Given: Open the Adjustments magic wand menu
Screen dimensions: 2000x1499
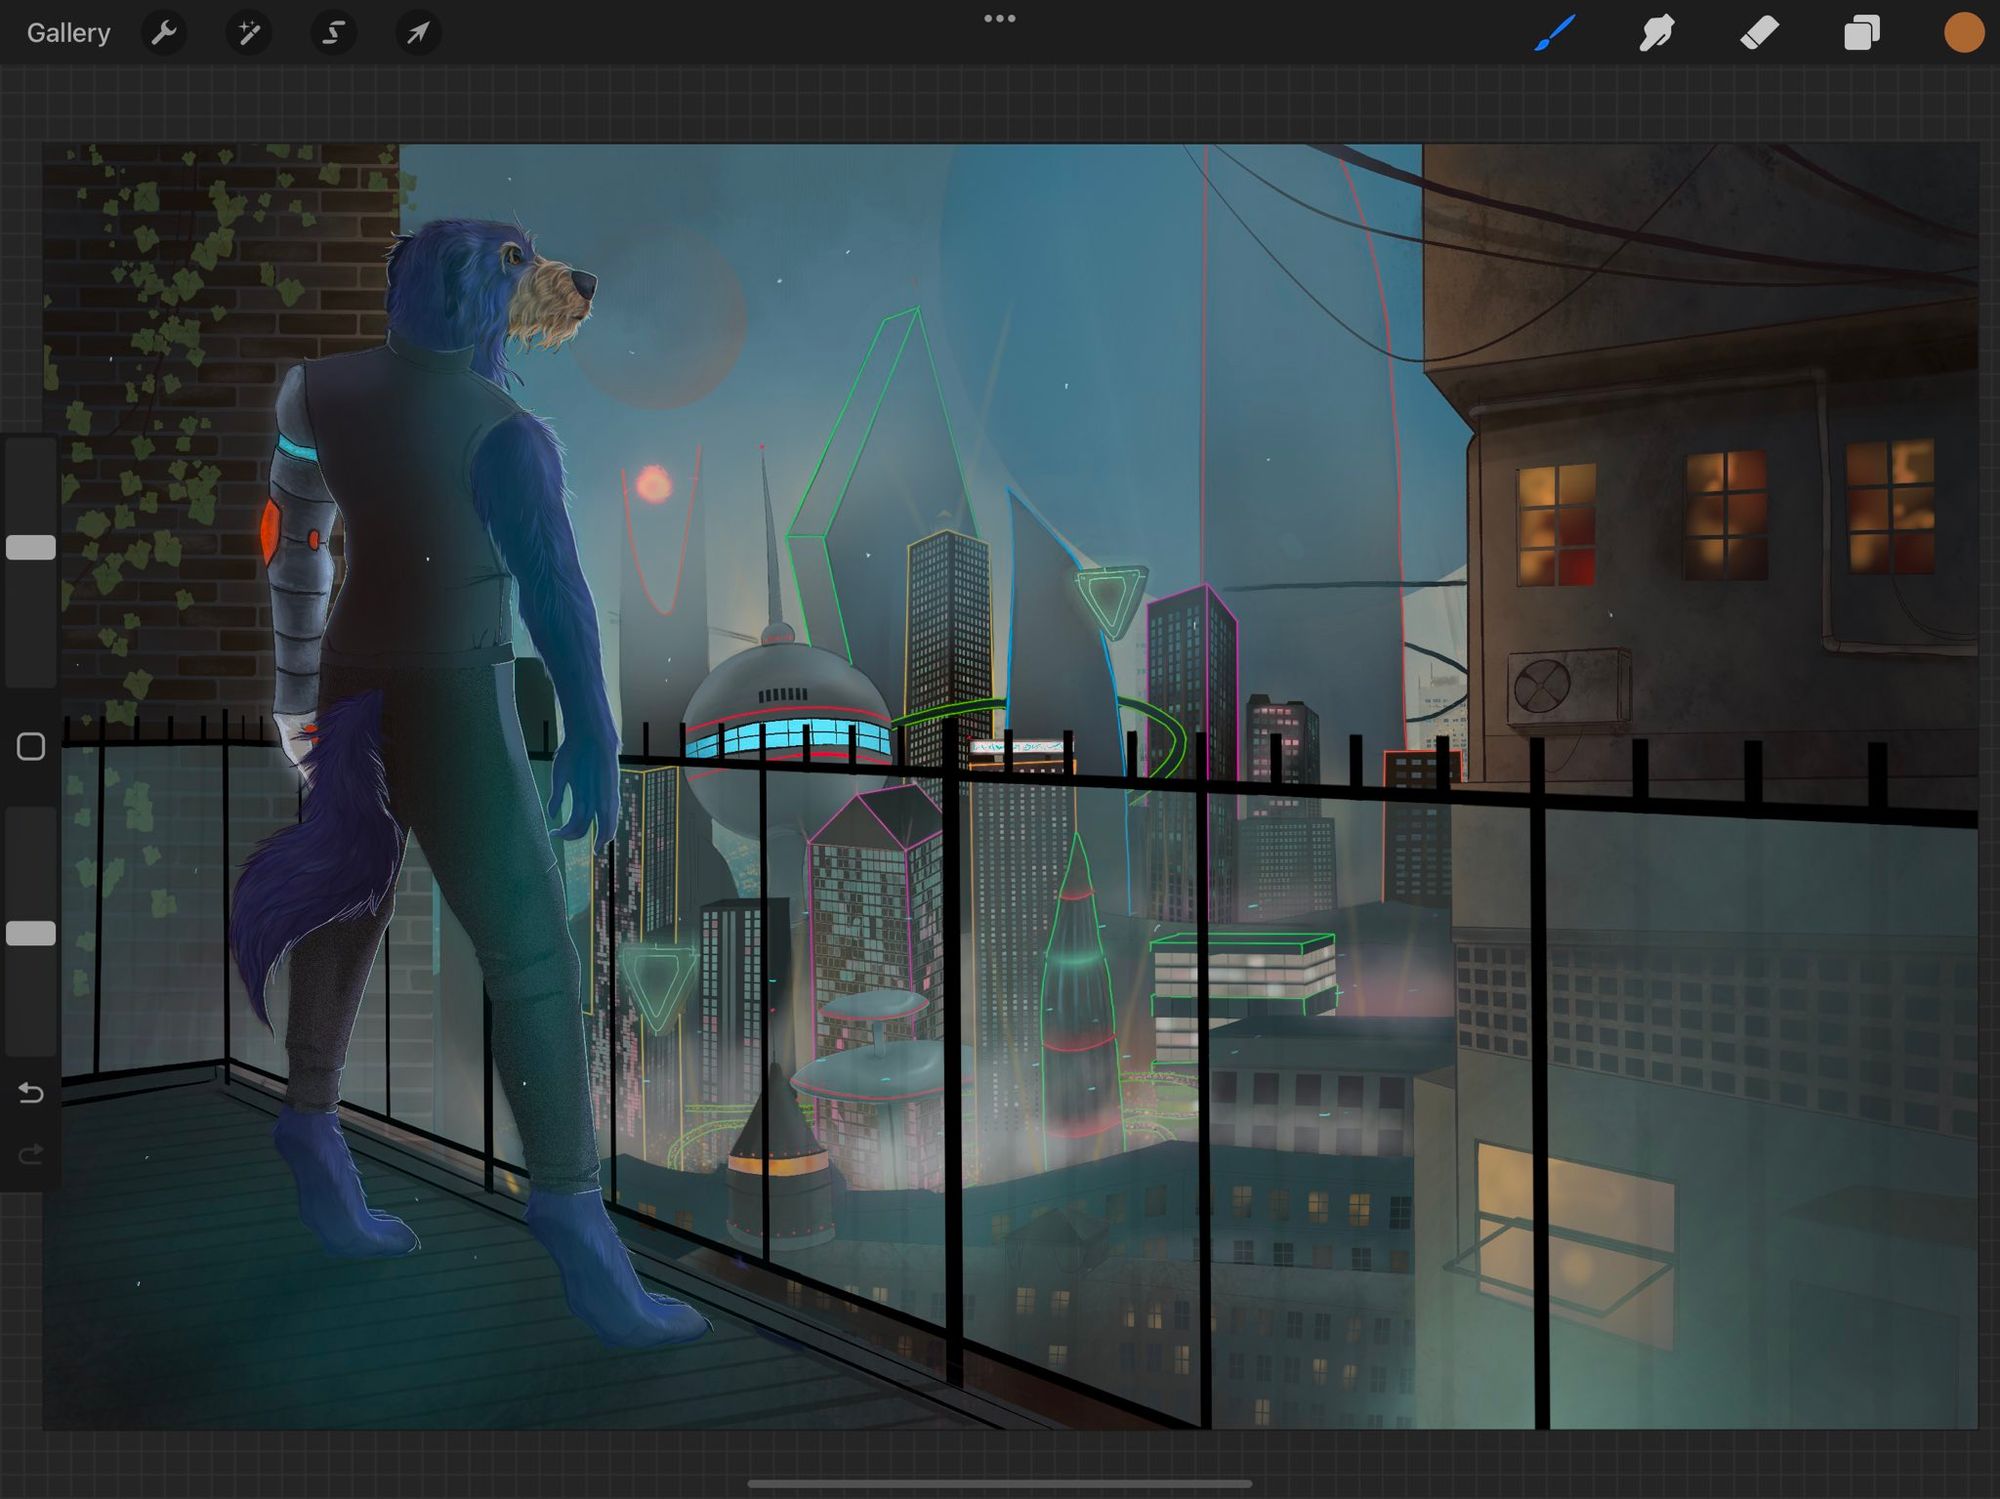Looking at the screenshot, I should (248, 33).
